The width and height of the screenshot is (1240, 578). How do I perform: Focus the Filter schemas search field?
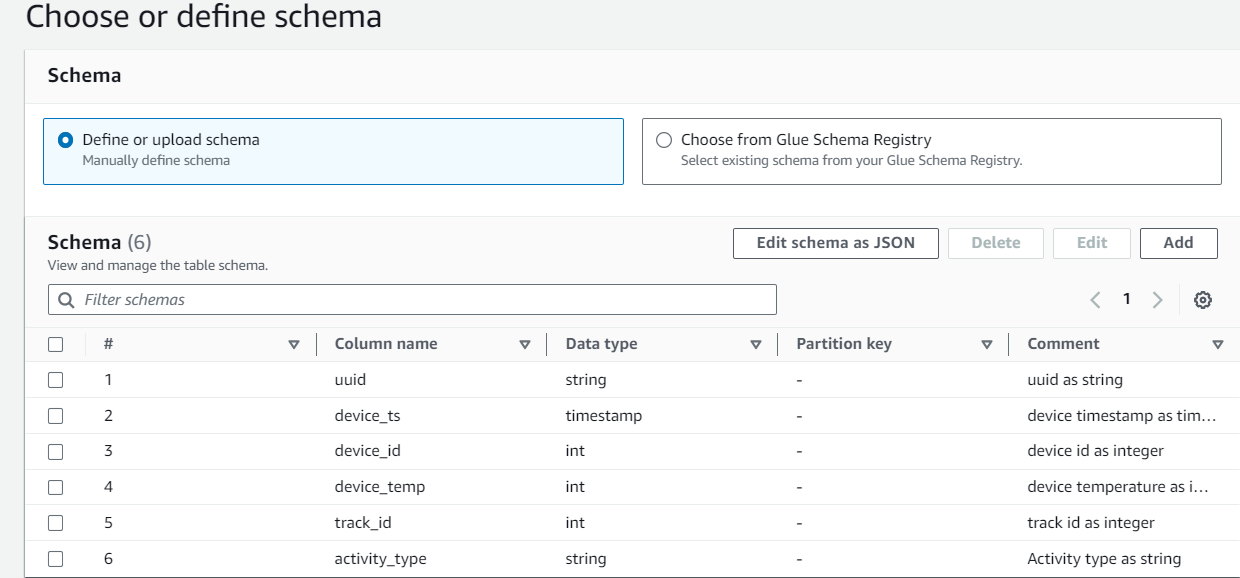(x=420, y=300)
